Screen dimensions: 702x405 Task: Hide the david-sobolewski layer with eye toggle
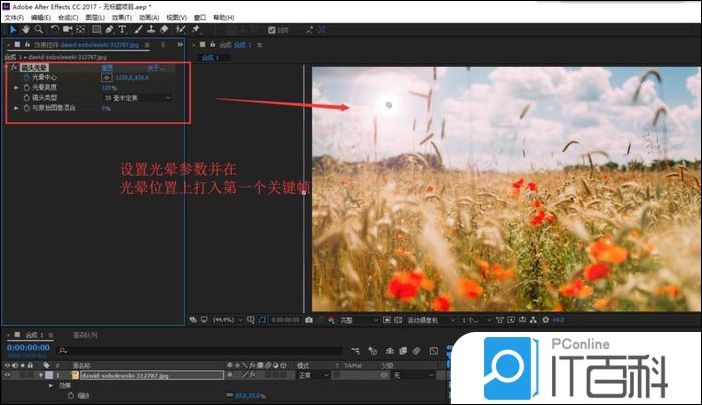pyautogui.click(x=8, y=375)
